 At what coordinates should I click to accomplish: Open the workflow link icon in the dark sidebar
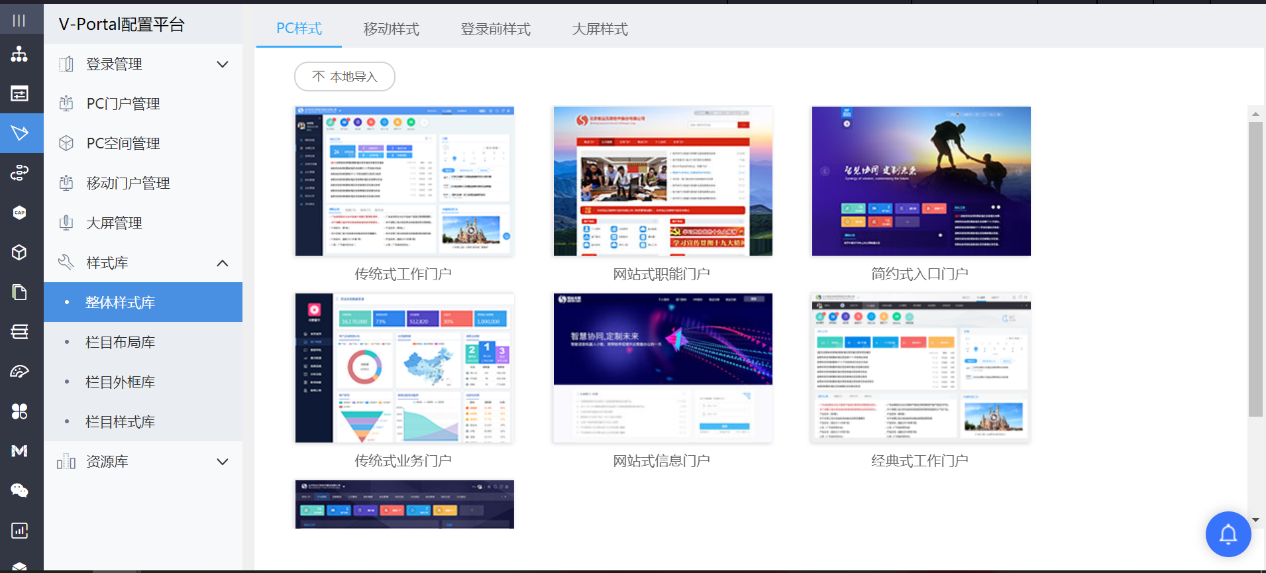pyautogui.click(x=19, y=173)
